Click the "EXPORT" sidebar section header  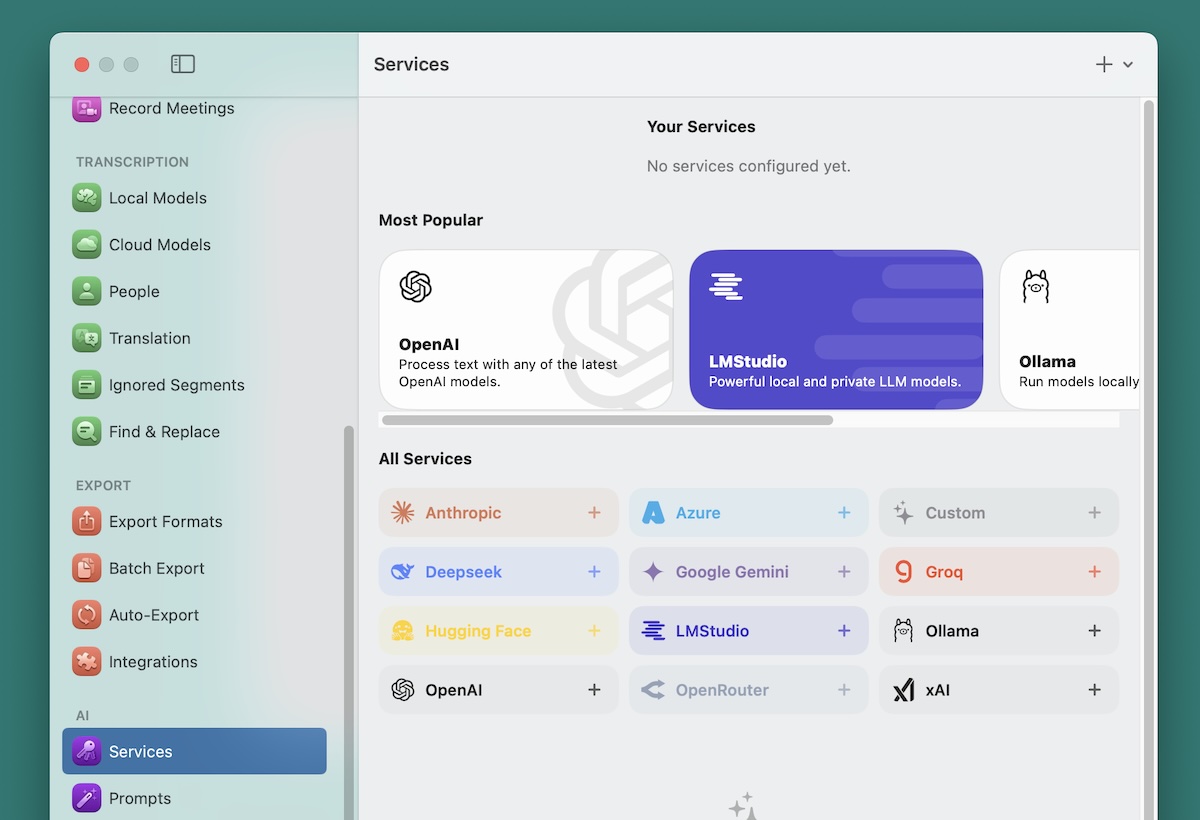(104, 486)
